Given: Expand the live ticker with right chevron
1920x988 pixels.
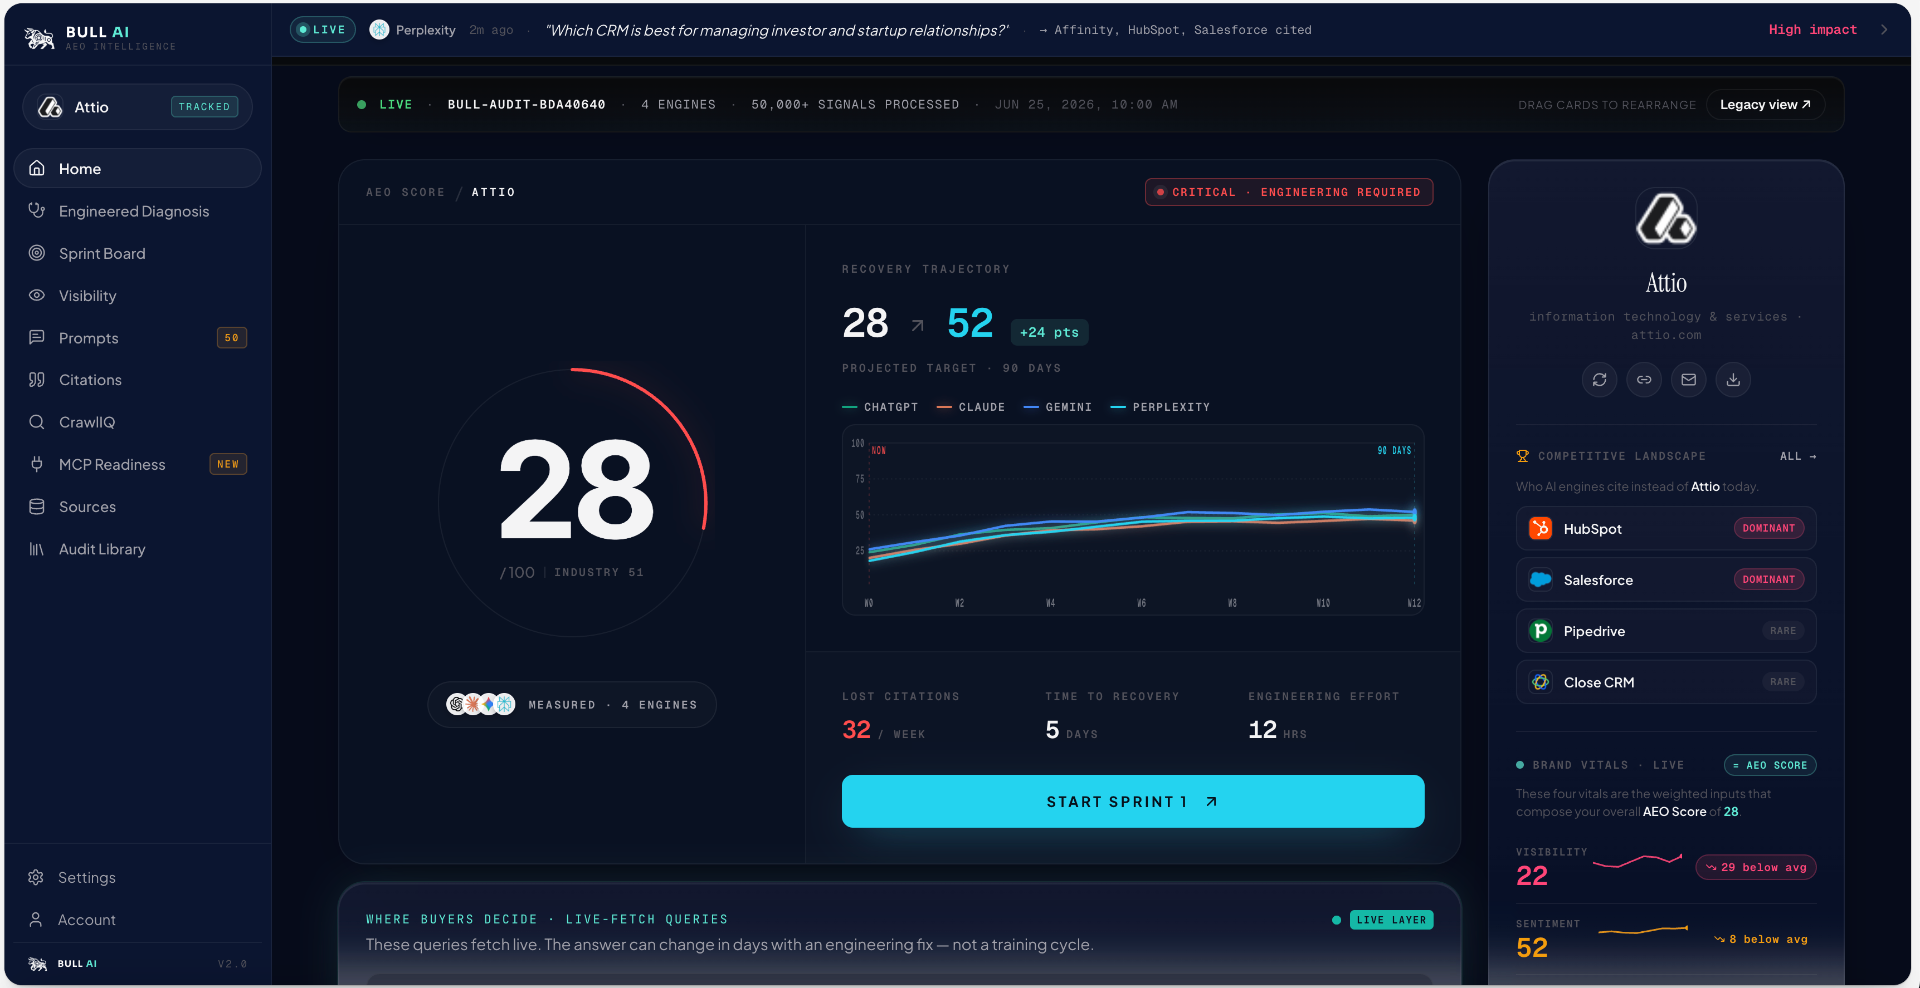Looking at the screenshot, I should pyautogui.click(x=1884, y=30).
